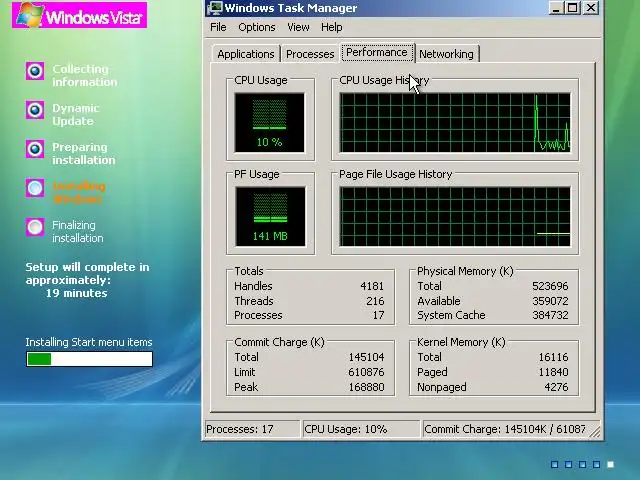Click the CPU Usage gauge showing 10 %
The width and height of the screenshot is (640, 480).
pyautogui.click(x=269, y=122)
